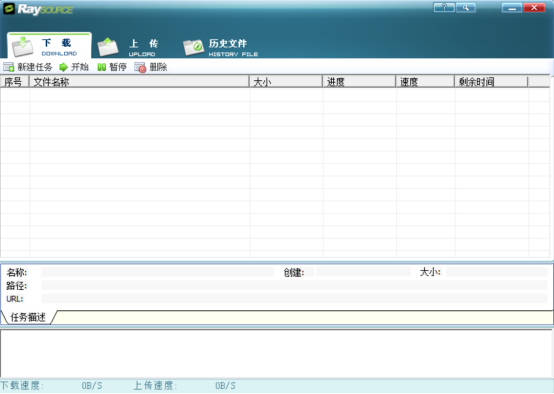Click the 名称 field box
554x394 pixels.
coord(158,272)
